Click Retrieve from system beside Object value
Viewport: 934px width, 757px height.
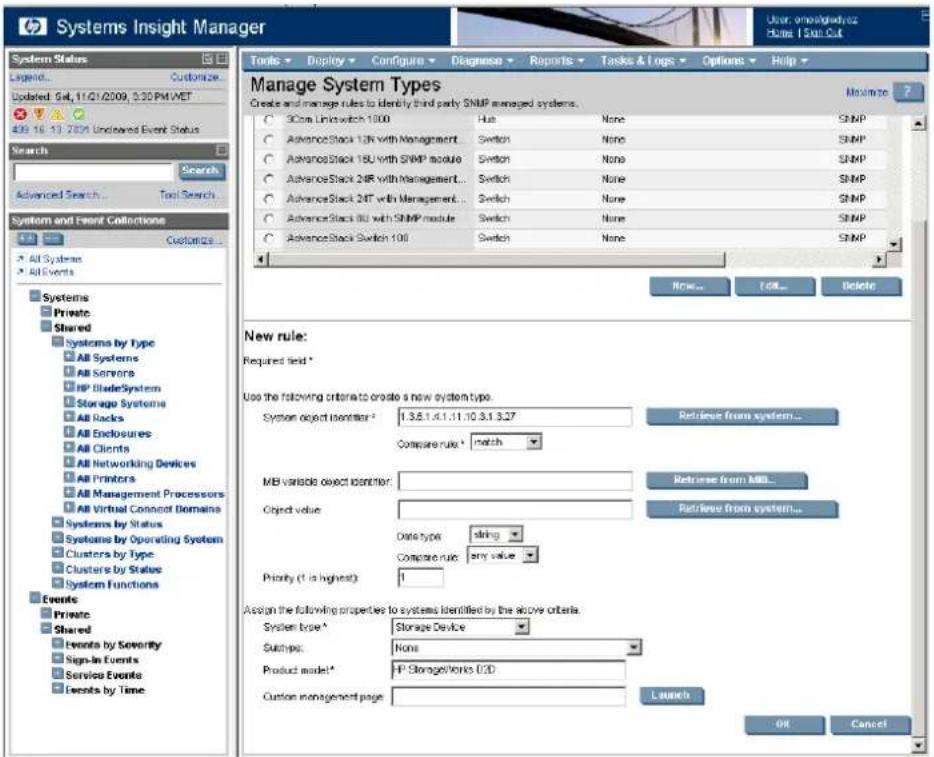point(742,509)
